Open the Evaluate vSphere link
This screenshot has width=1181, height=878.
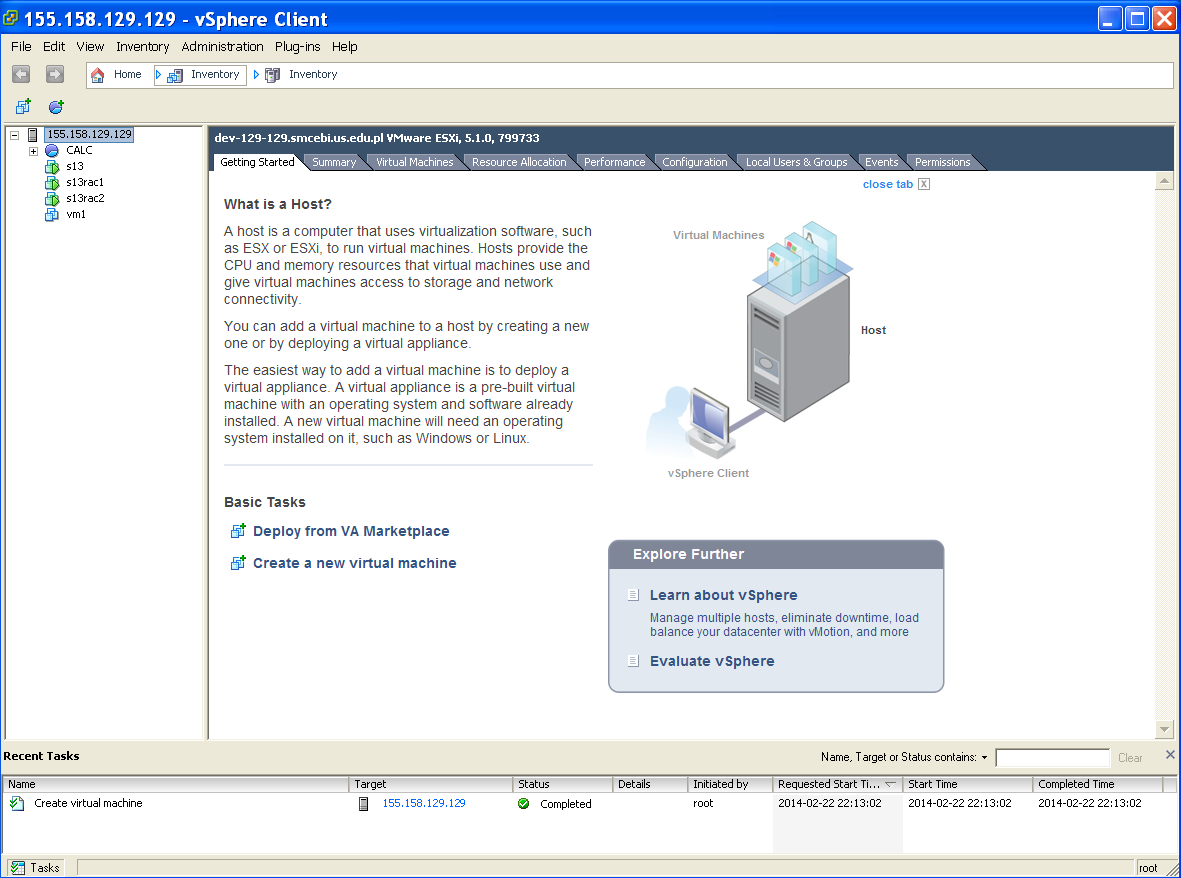click(x=712, y=660)
